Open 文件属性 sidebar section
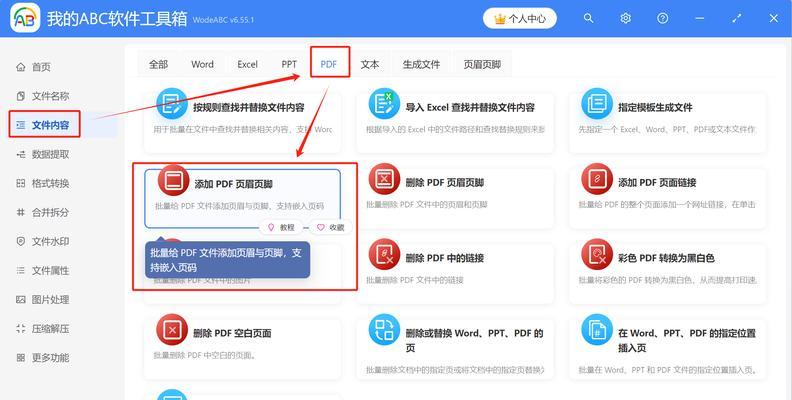The height and width of the screenshot is (400, 792). coord(42,271)
